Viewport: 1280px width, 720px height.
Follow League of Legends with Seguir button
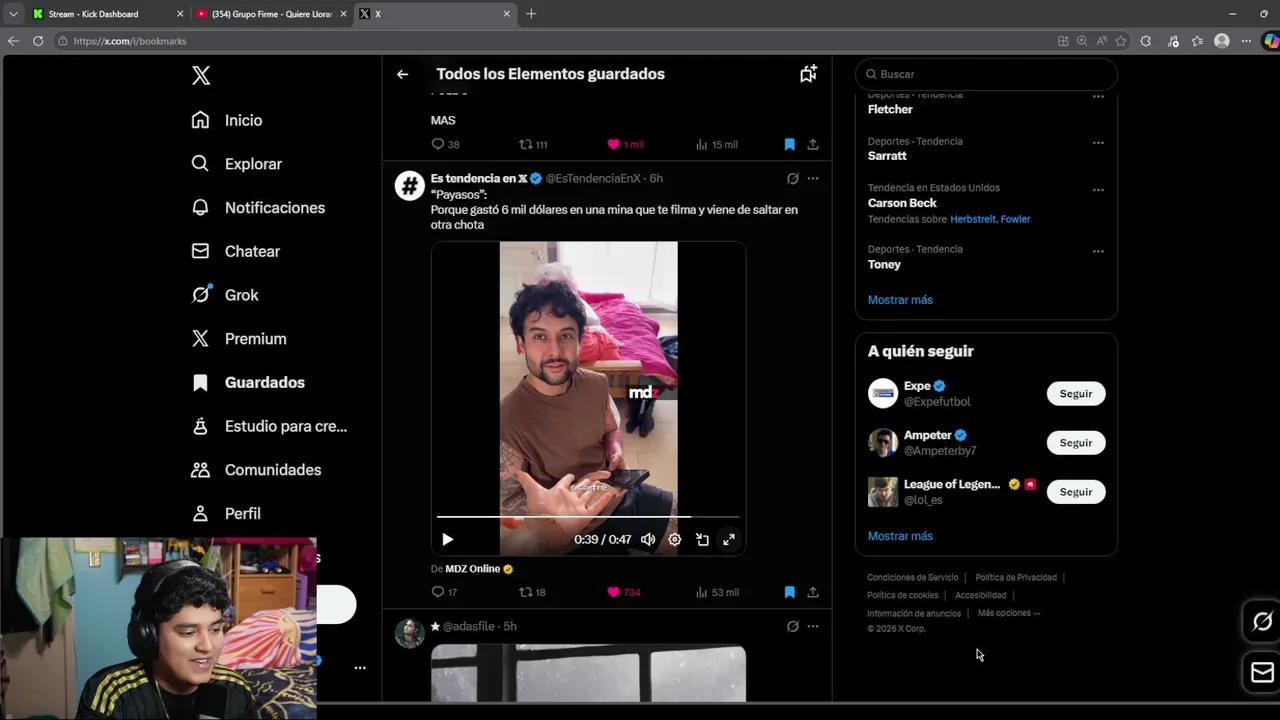1076,491
